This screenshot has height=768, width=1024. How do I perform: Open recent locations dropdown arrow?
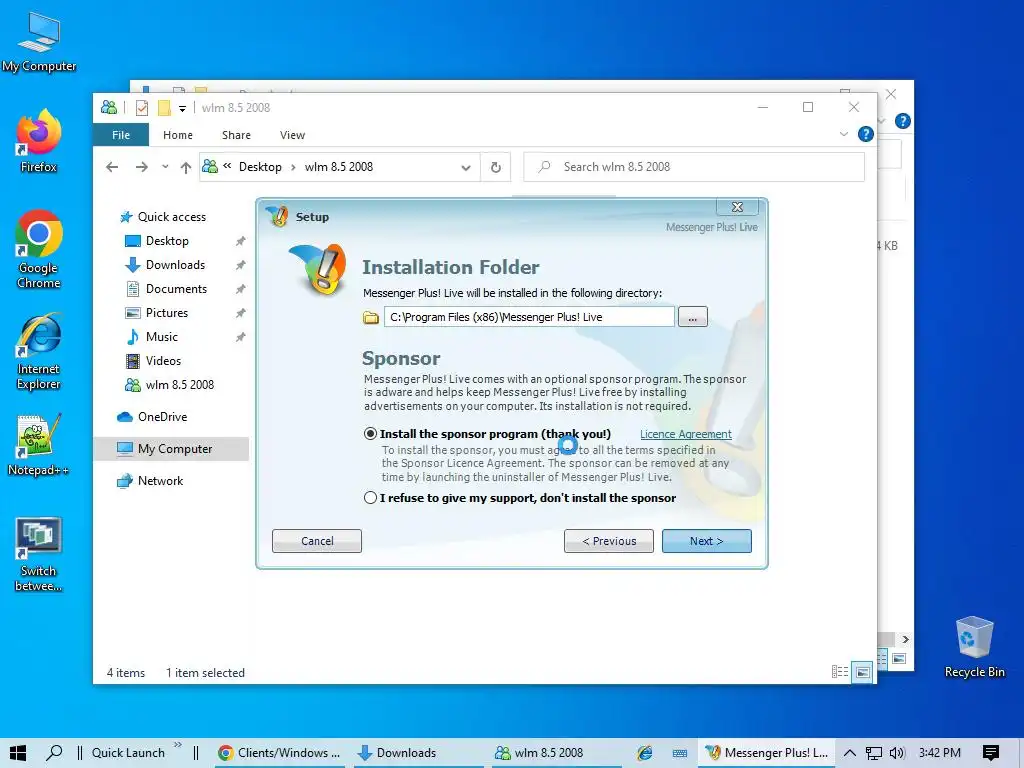click(165, 167)
